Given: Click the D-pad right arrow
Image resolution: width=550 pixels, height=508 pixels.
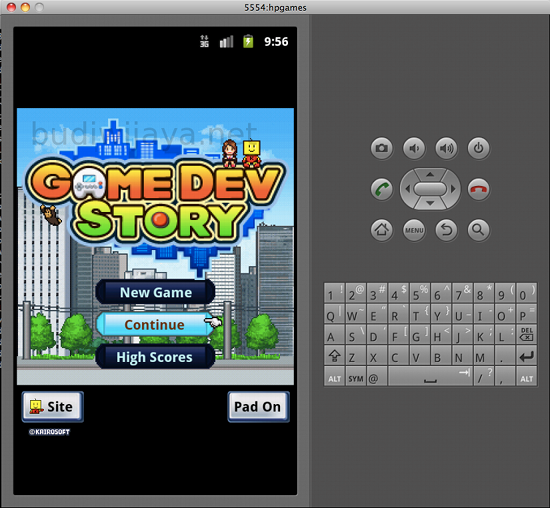Looking at the screenshot, I should pos(453,189).
